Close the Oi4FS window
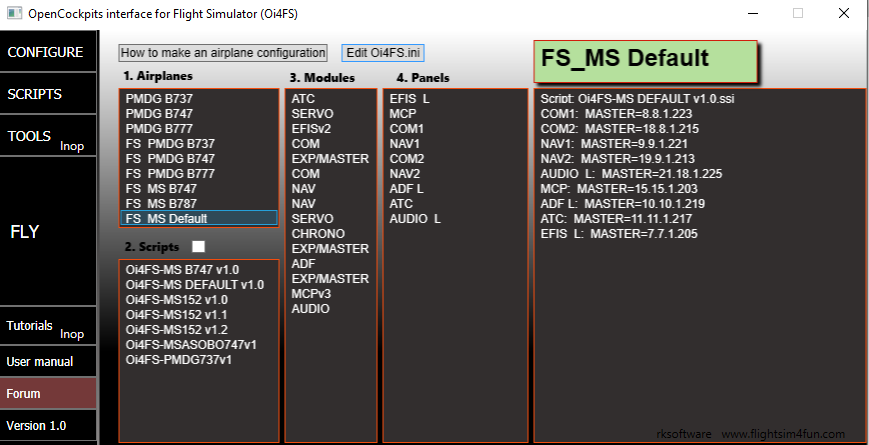This screenshot has height=445, width=869. coord(844,13)
